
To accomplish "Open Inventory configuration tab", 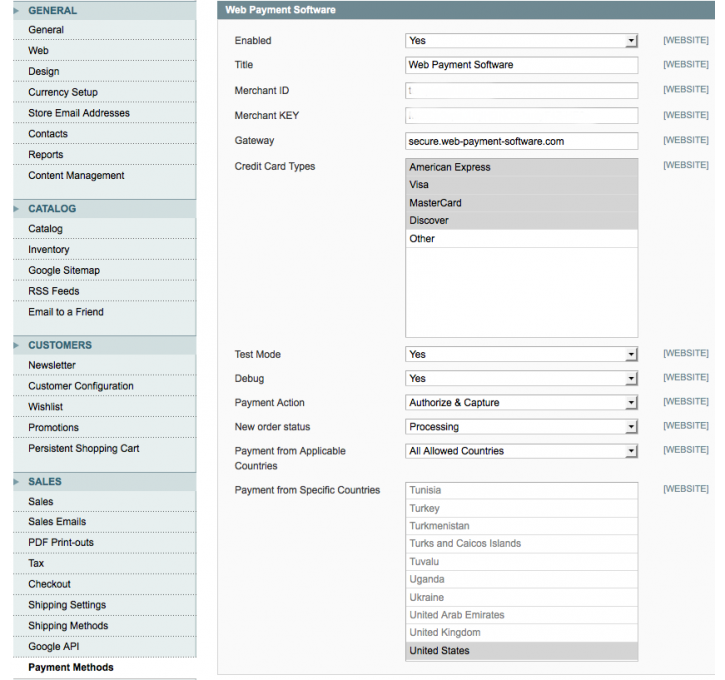I will pos(104,249).
